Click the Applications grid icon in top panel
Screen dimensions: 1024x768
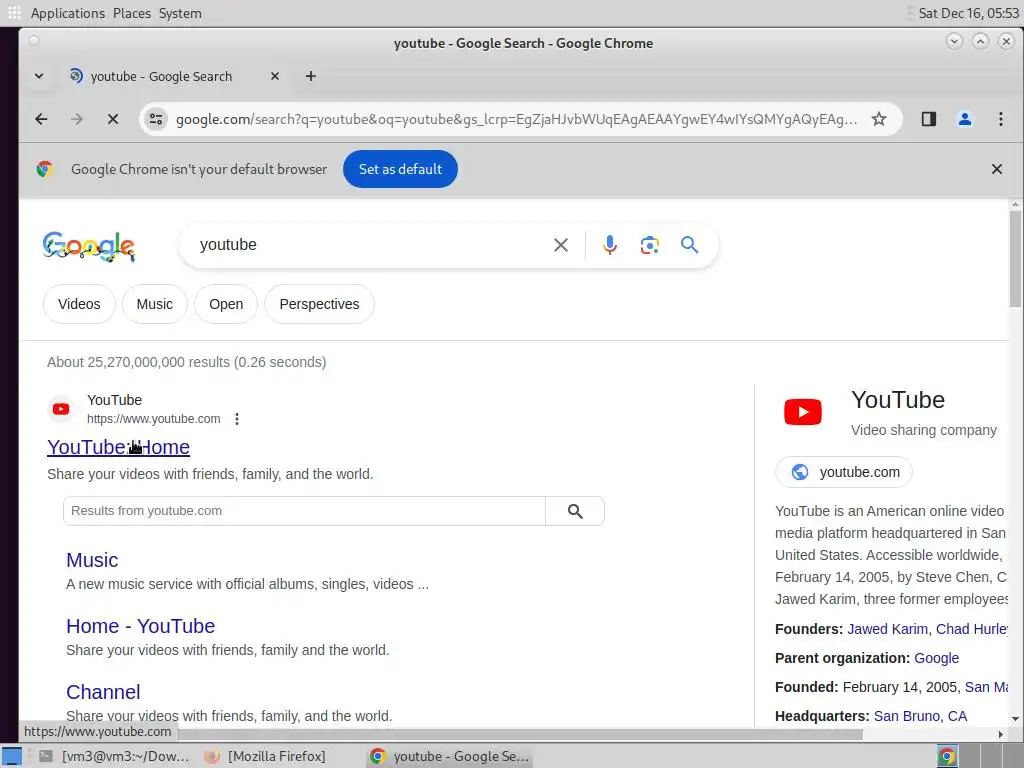coord(14,13)
